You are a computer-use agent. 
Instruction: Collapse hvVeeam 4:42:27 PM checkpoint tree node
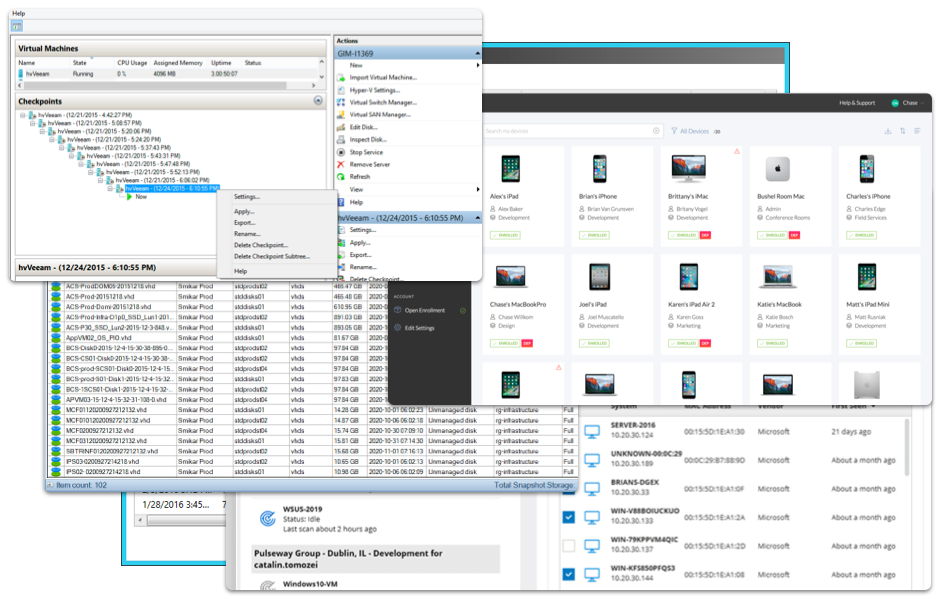[x=23, y=115]
